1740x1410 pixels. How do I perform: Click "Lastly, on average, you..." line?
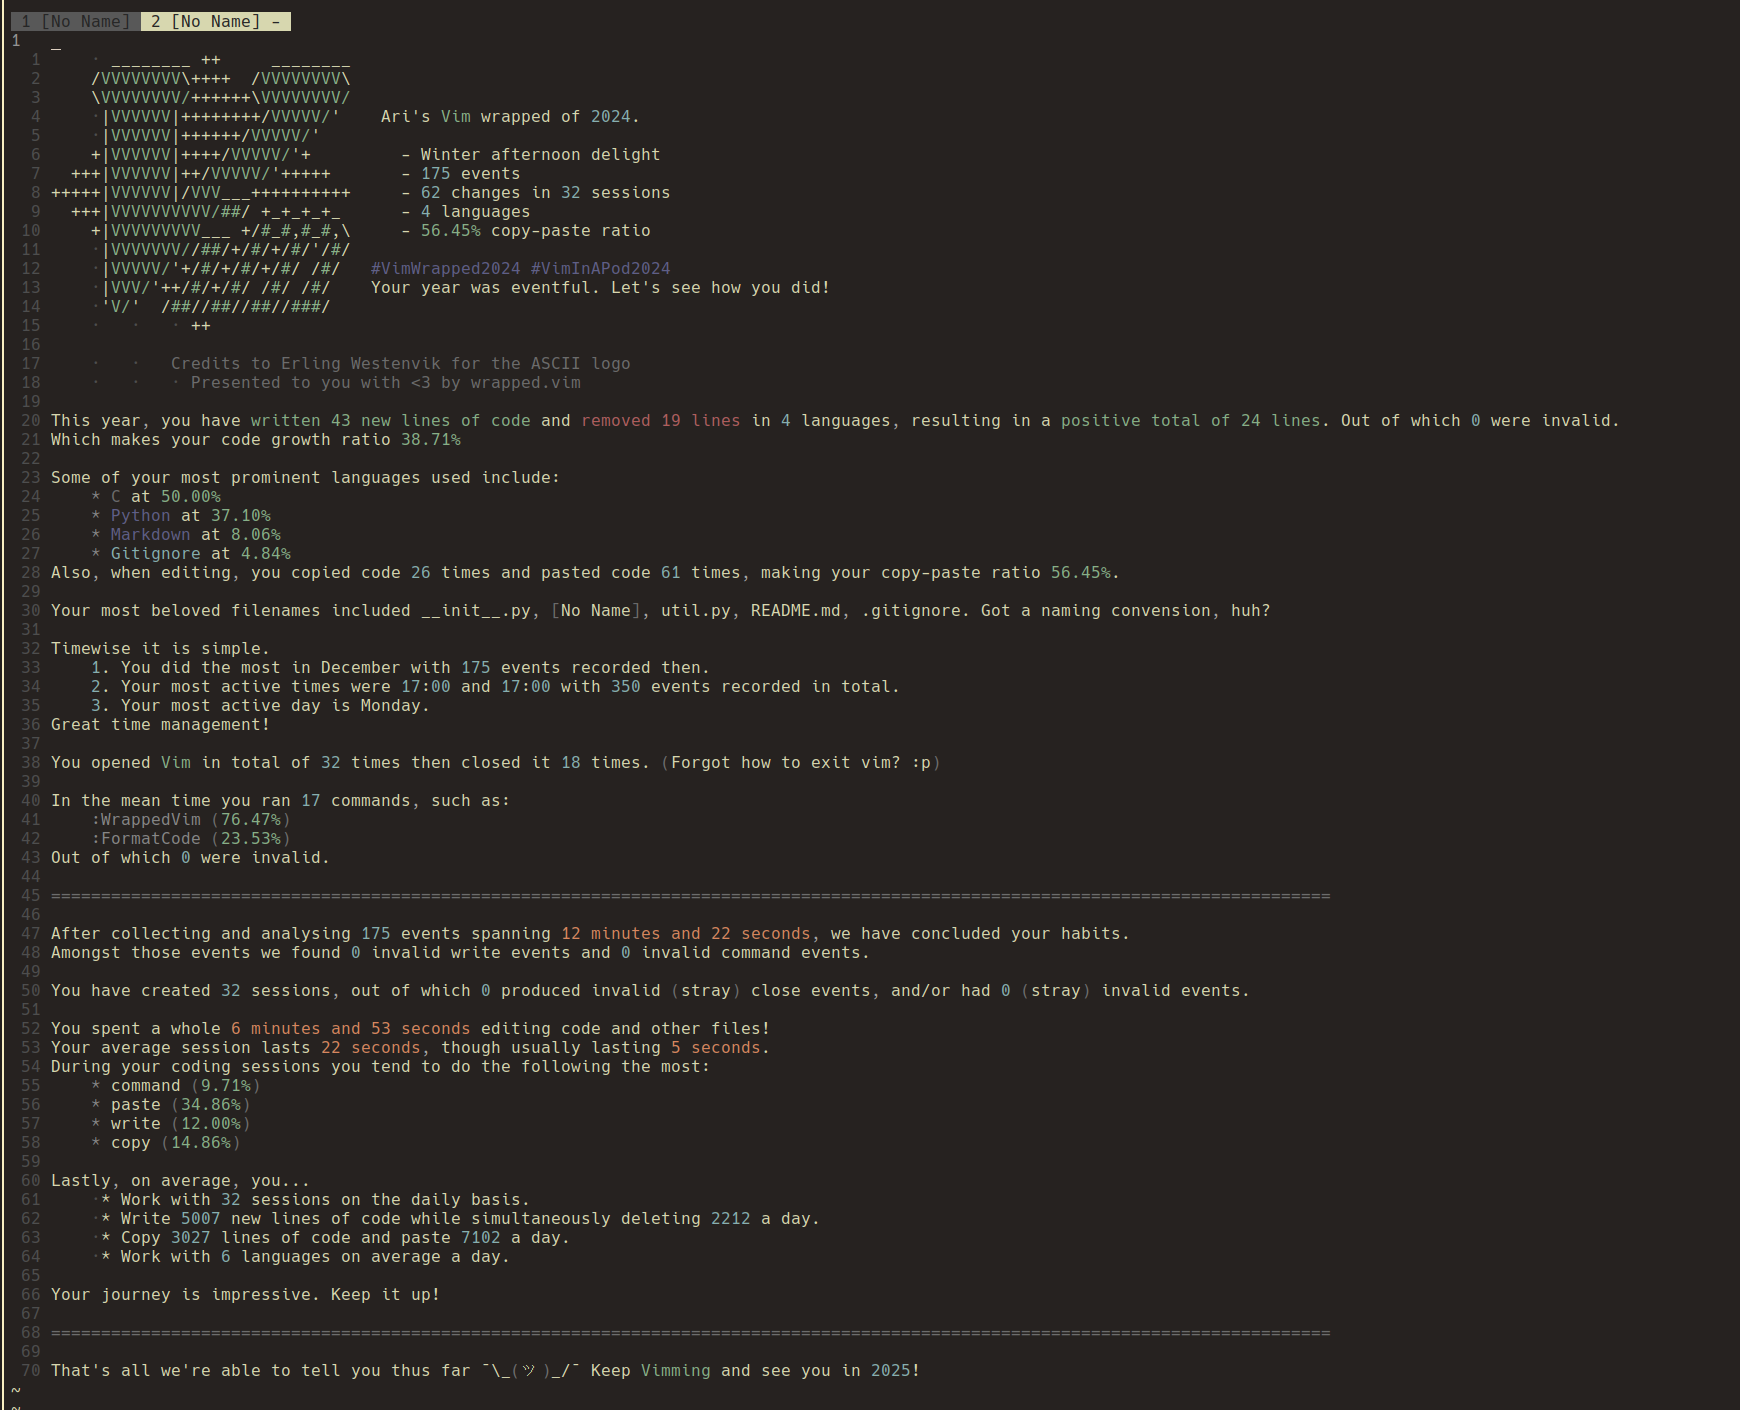click(x=180, y=1180)
